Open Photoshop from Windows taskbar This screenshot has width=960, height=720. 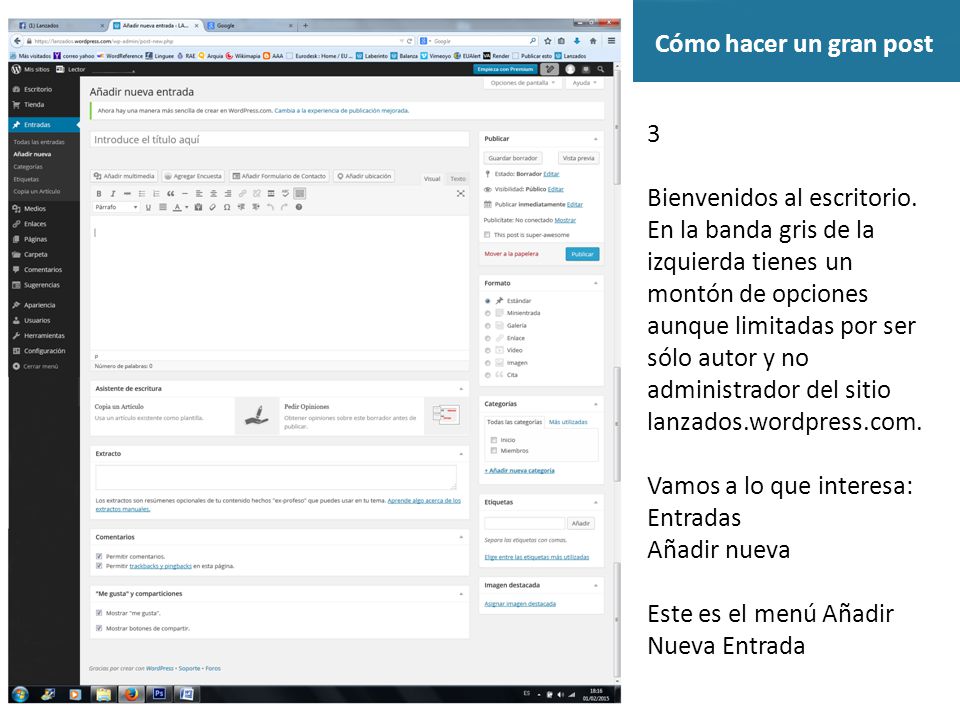click(159, 694)
